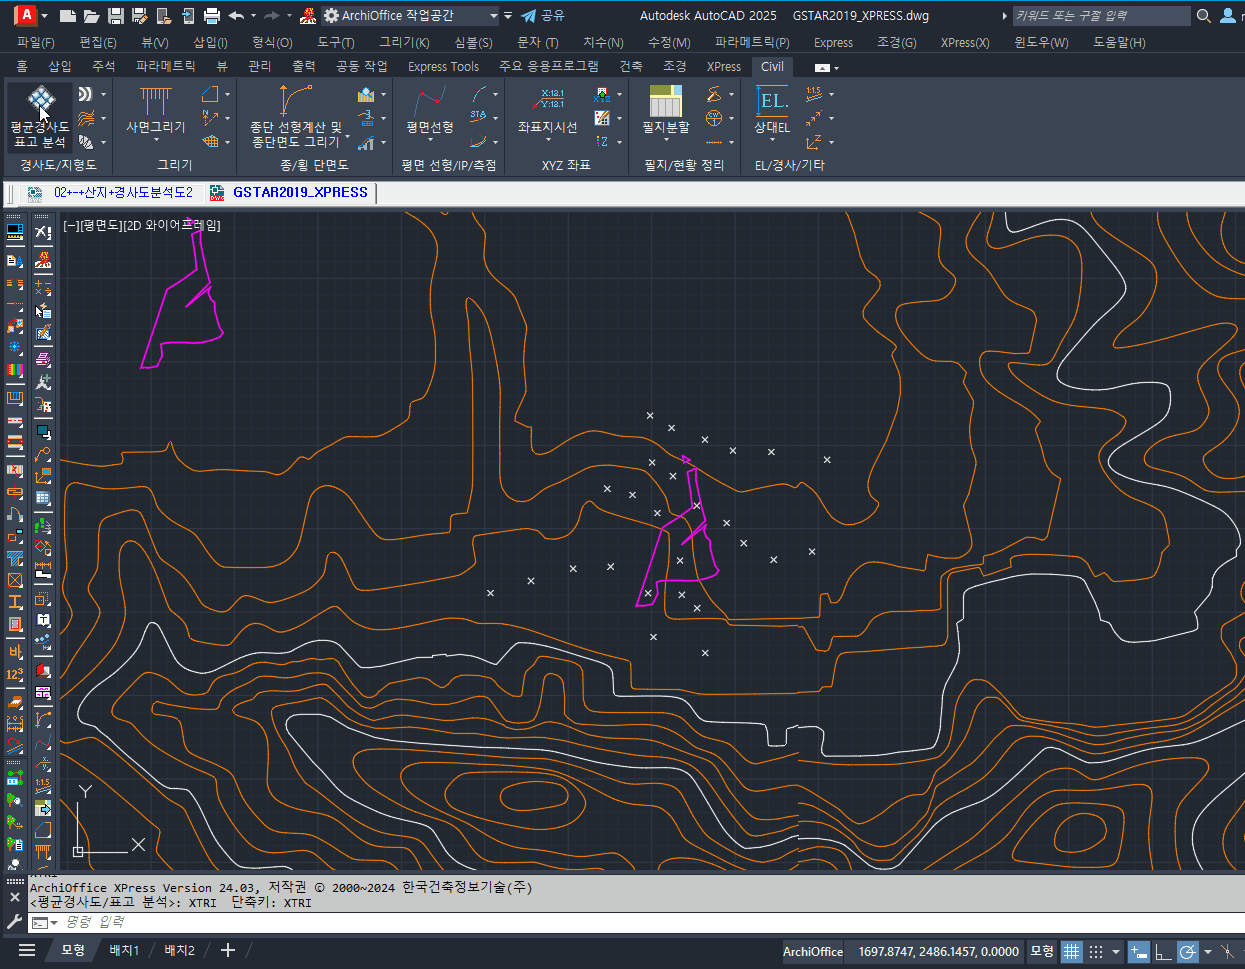Click the 공유 share button

(543, 16)
